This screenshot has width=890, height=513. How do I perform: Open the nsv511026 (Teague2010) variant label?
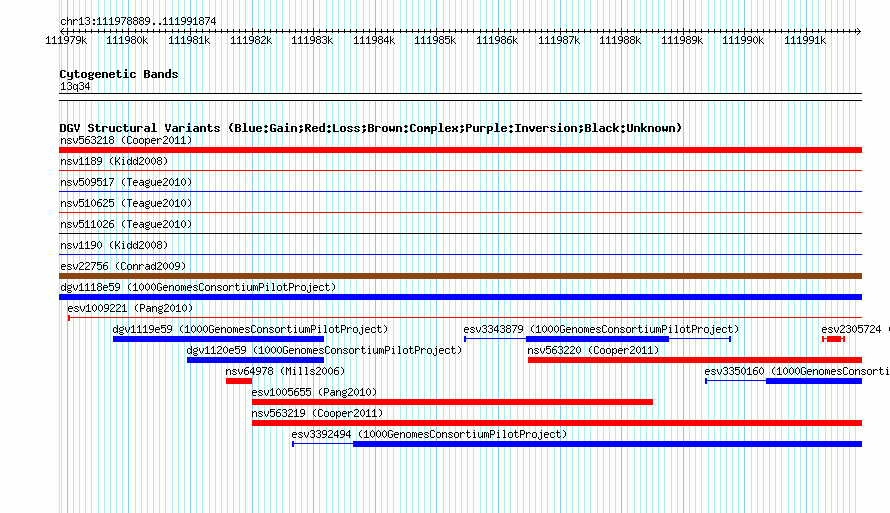(x=126, y=224)
